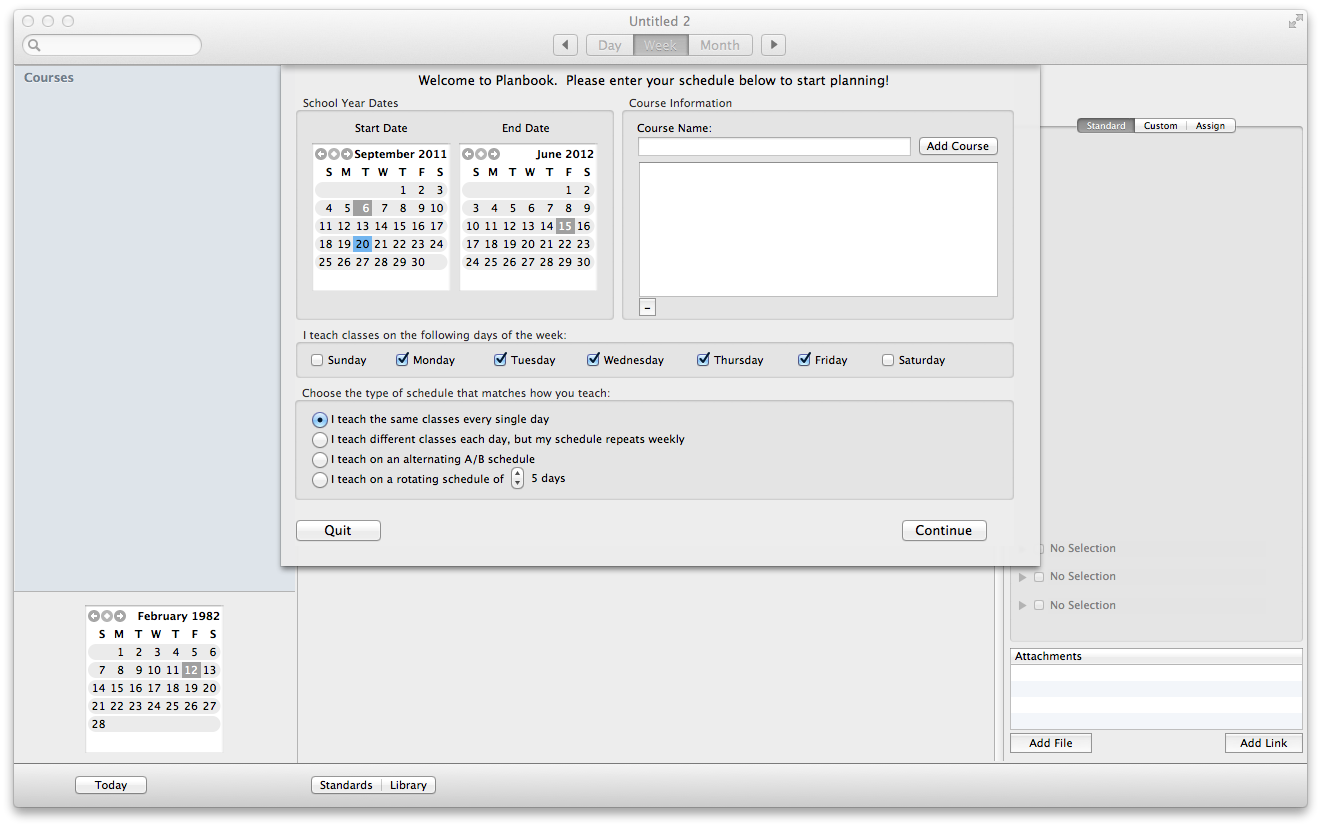Choose the alternating A/B schedule option
The image size is (1321, 827).
pos(320,460)
